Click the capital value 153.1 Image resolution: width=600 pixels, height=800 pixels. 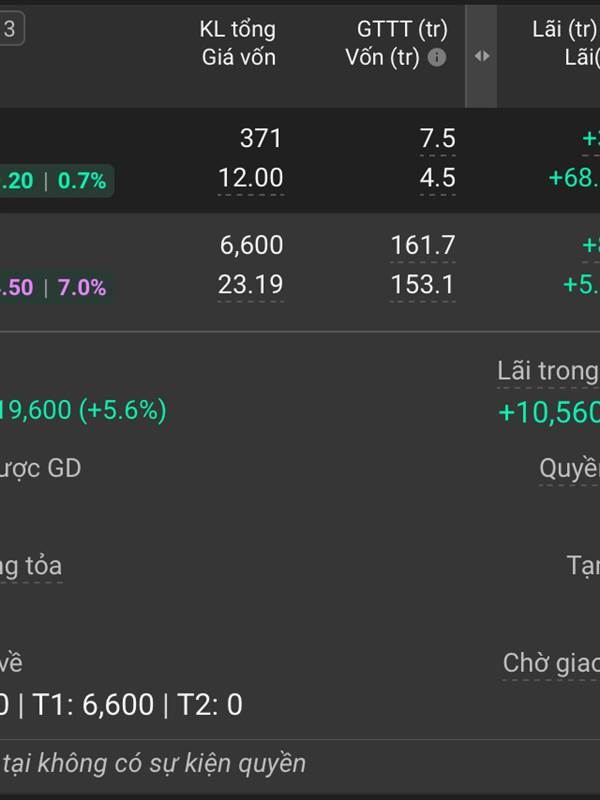(x=422, y=286)
